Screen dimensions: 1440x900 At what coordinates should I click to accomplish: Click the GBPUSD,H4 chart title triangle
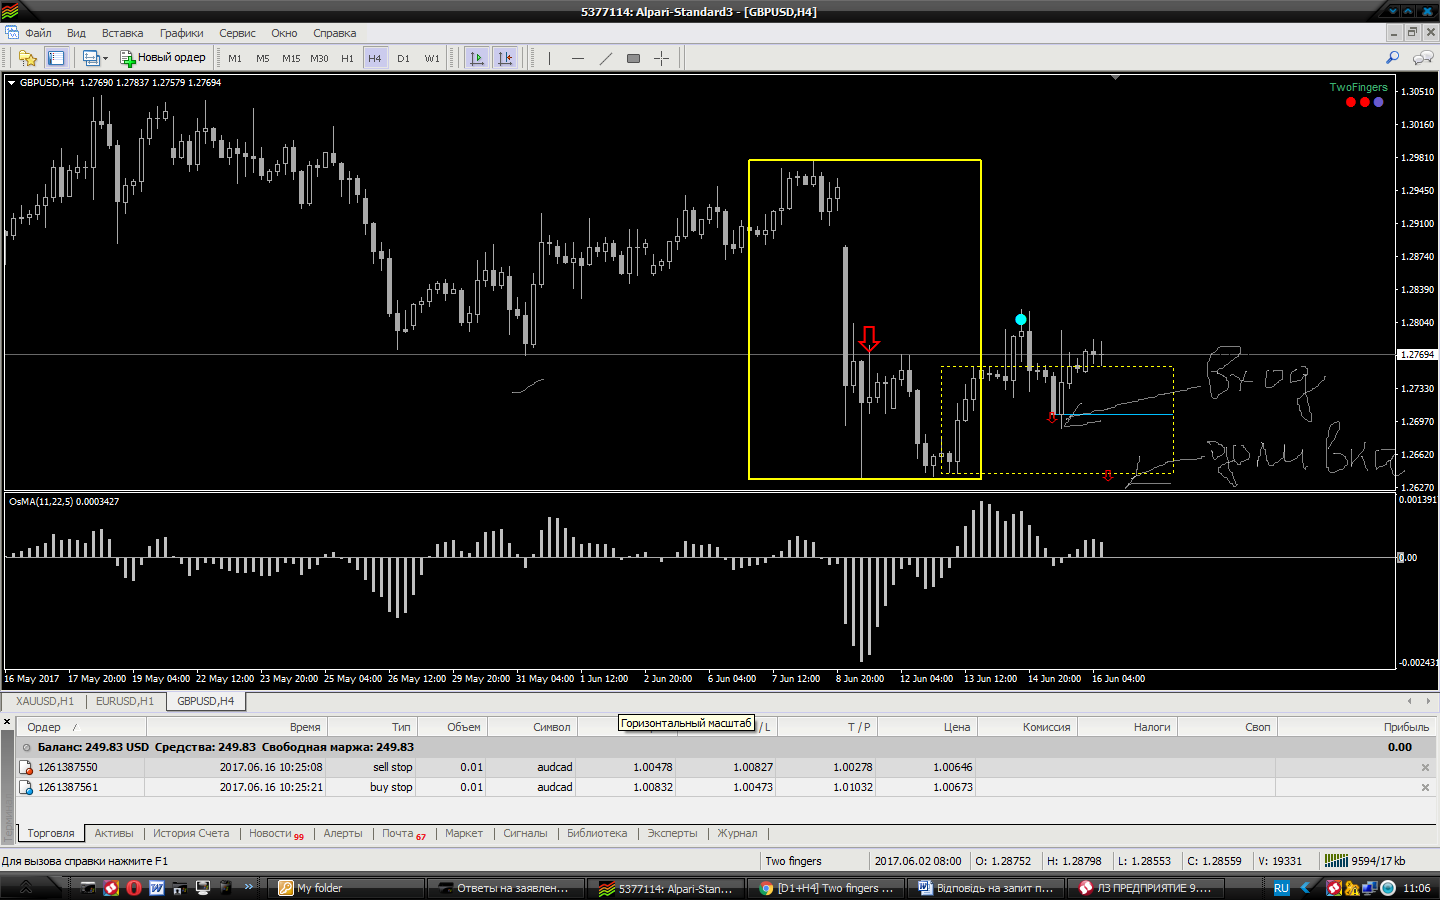pos(12,83)
